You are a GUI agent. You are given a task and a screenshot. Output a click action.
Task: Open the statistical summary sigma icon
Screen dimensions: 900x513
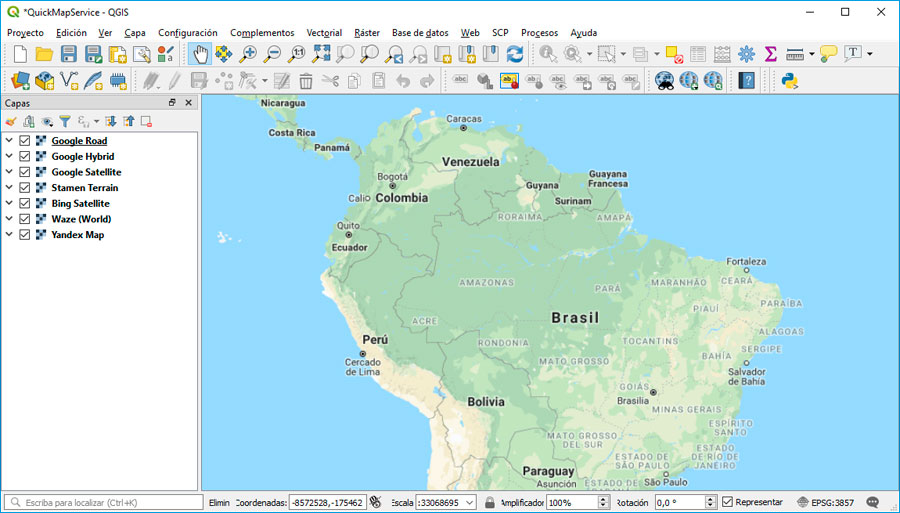click(x=771, y=54)
